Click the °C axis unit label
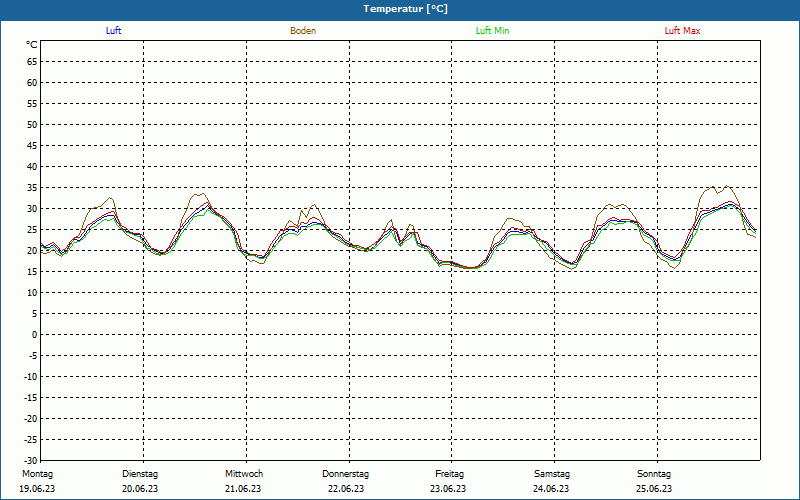Screen dimensions: 800x500 (x=32, y=45)
